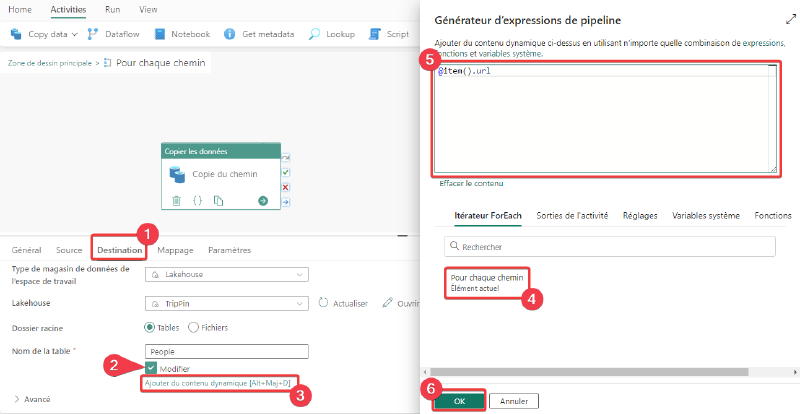
Task: Select the on-completion blue arrow connector
Action: 286,202
